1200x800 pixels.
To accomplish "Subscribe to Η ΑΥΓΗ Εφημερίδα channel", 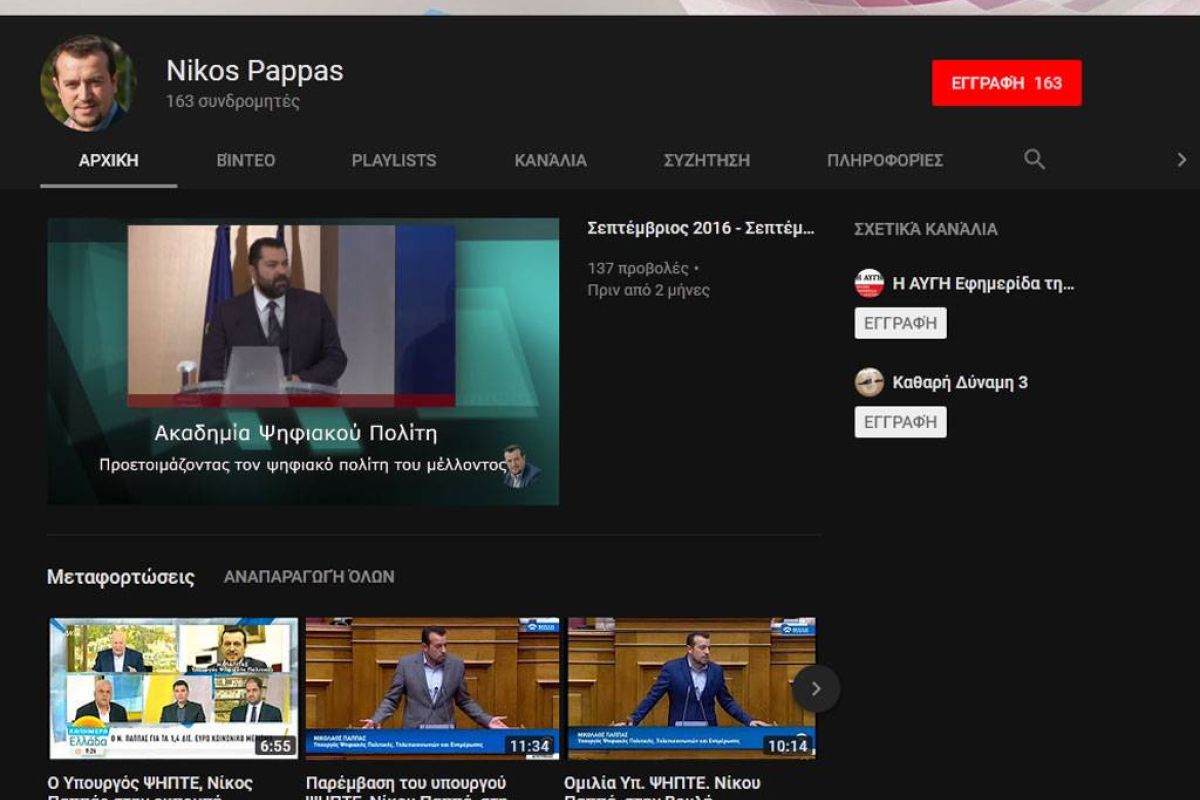I will [x=900, y=323].
